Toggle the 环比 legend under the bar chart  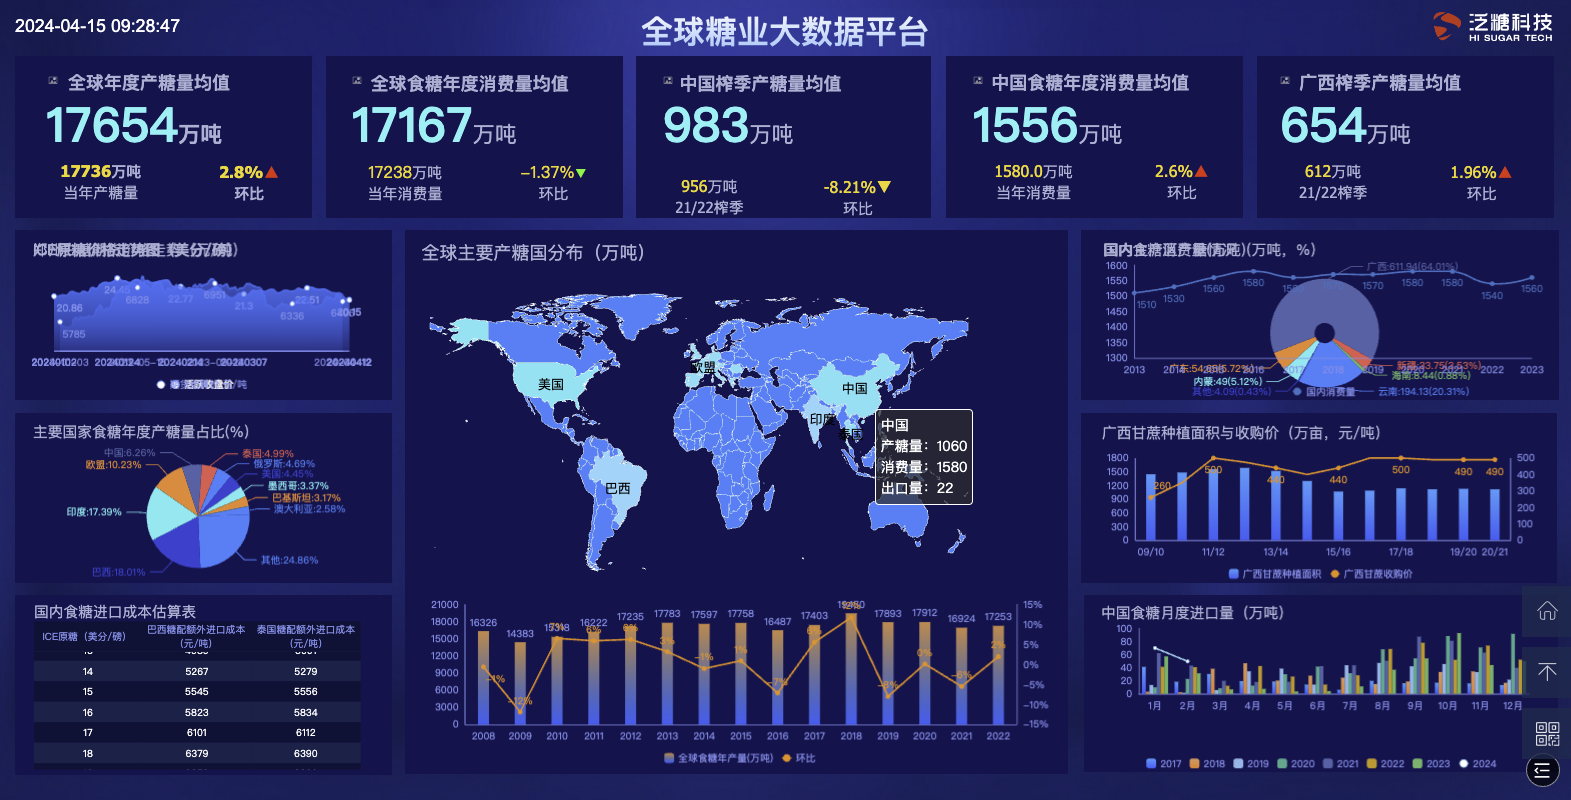[x=798, y=758]
